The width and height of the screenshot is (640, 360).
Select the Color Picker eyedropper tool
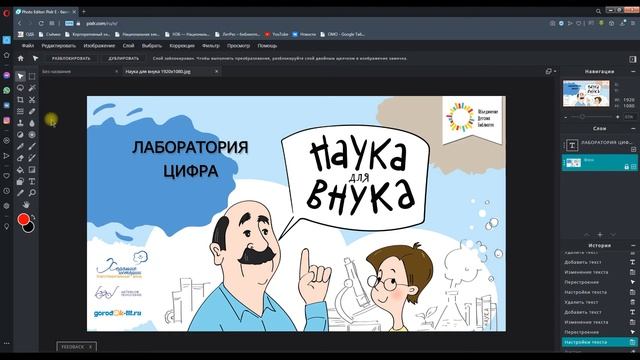20,193
